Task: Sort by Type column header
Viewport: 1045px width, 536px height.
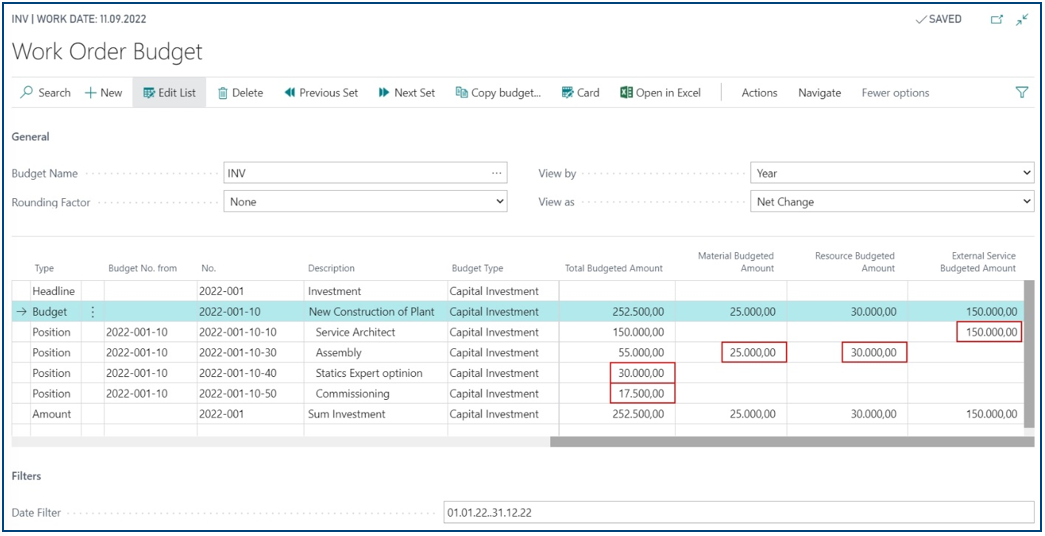Action: pos(44,268)
